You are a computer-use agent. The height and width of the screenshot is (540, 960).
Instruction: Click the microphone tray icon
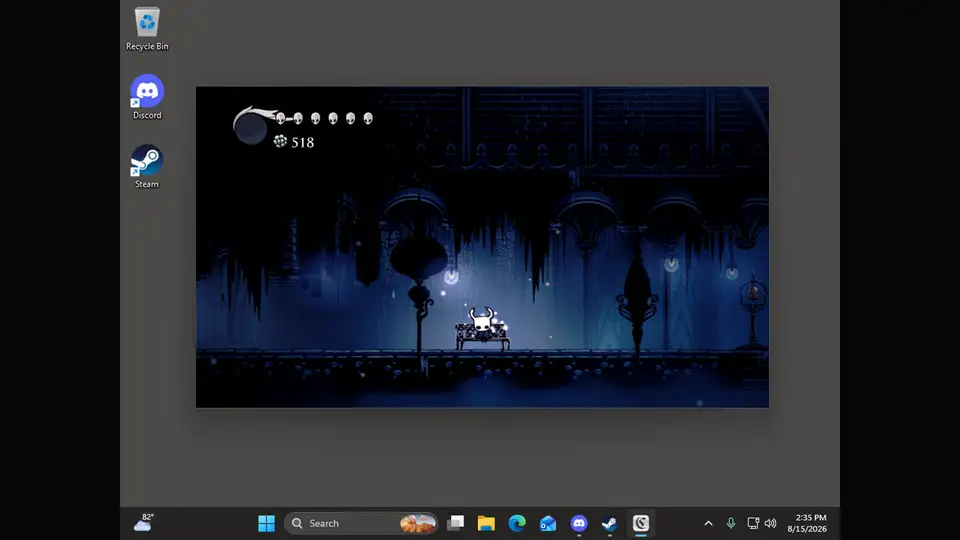tap(731, 523)
